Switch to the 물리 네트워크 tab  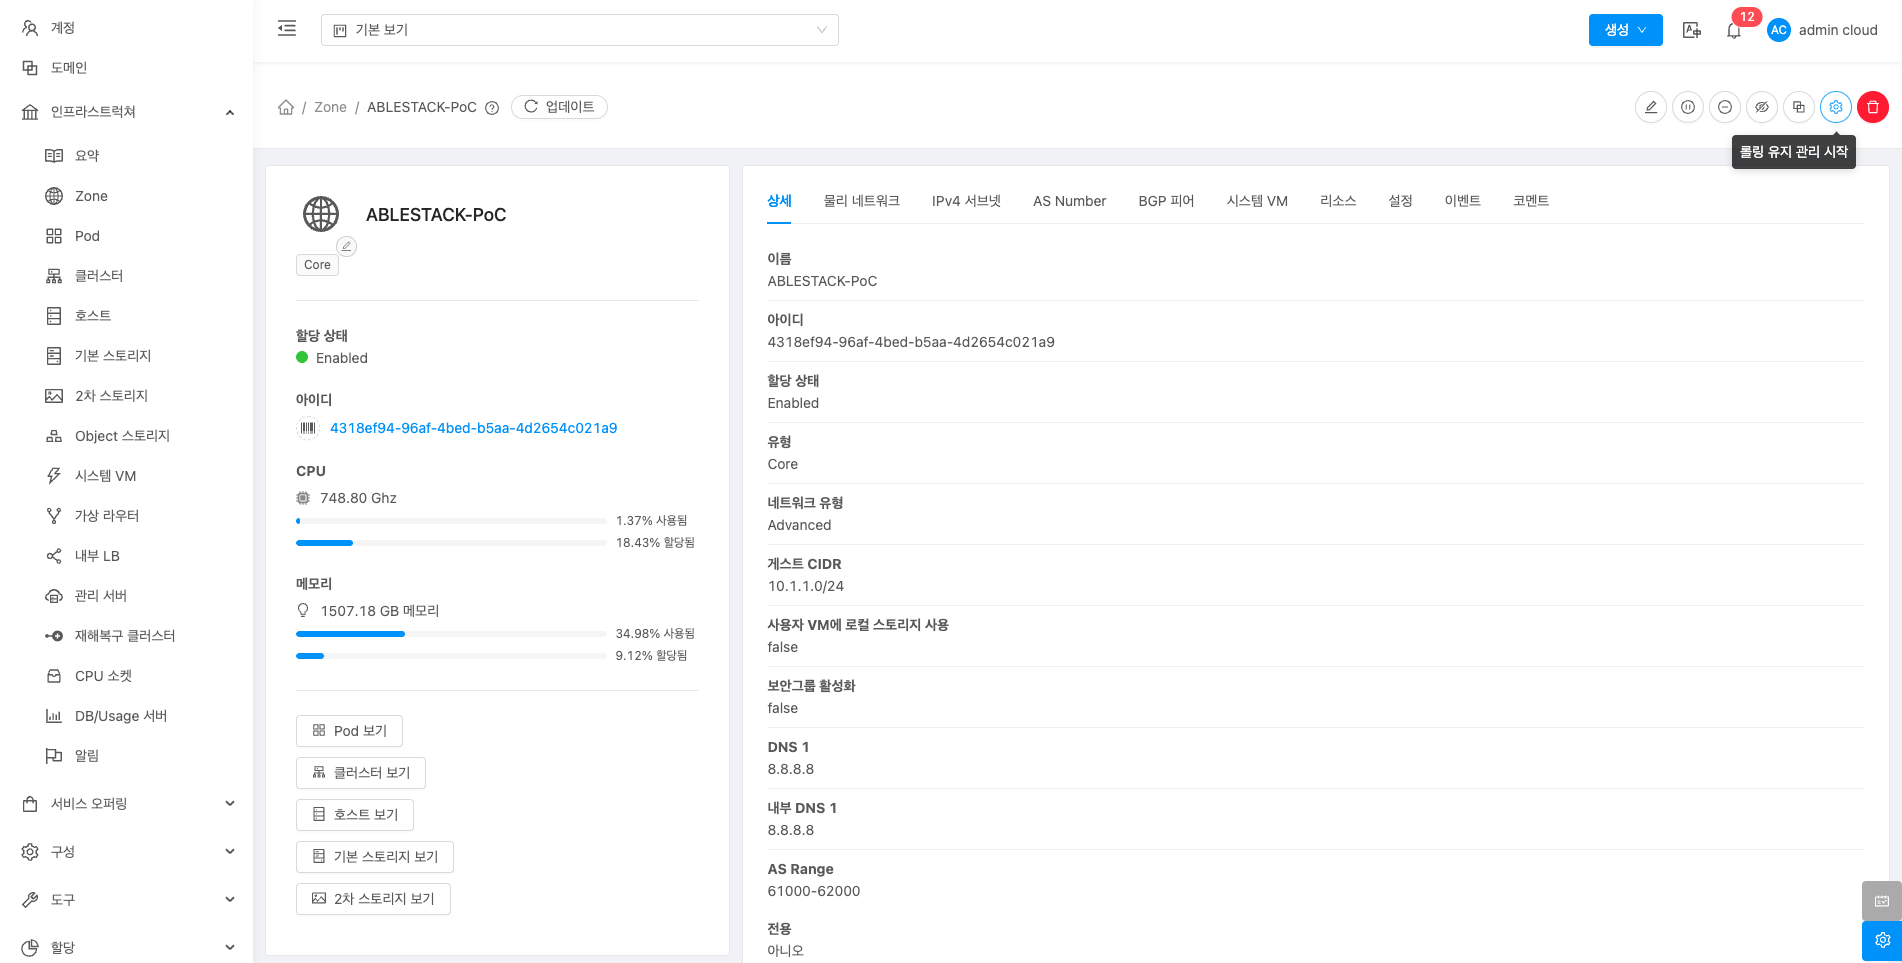tap(861, 201)
